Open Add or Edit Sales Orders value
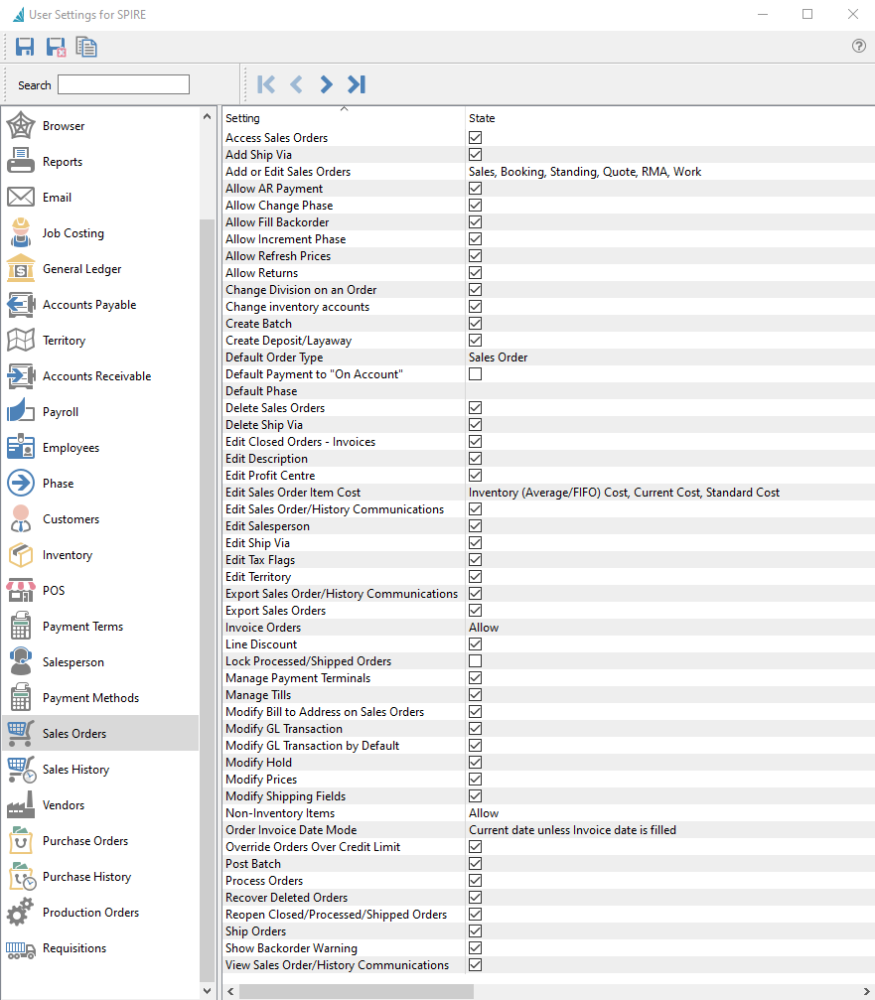 pos(585,172)
